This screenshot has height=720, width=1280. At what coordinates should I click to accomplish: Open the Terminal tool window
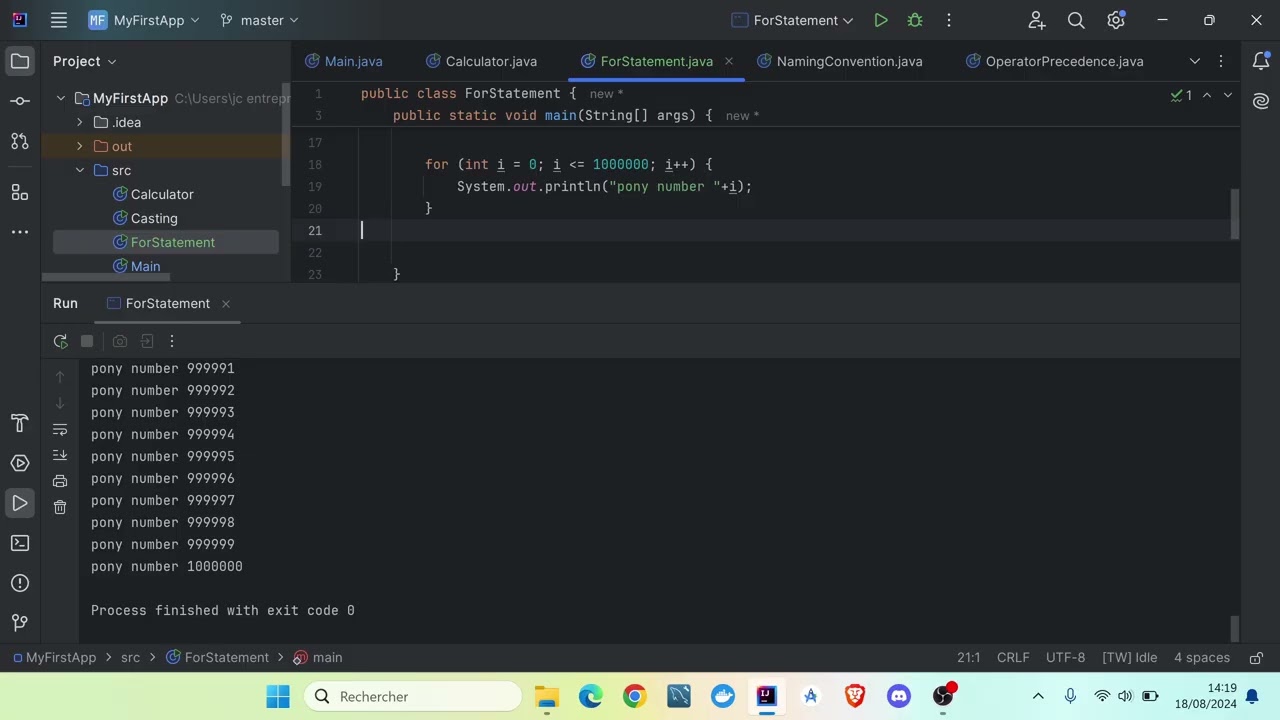coord(20,543)
